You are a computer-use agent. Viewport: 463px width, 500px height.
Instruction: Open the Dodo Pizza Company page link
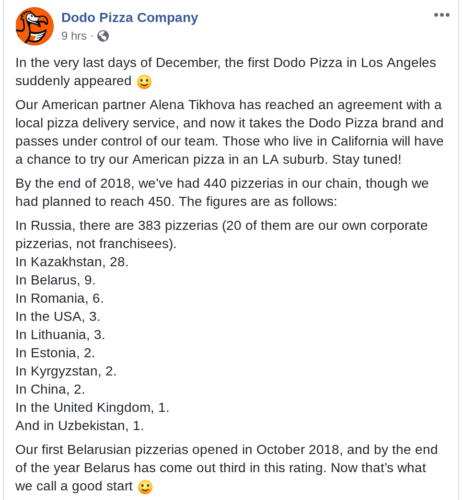[130, 18]
